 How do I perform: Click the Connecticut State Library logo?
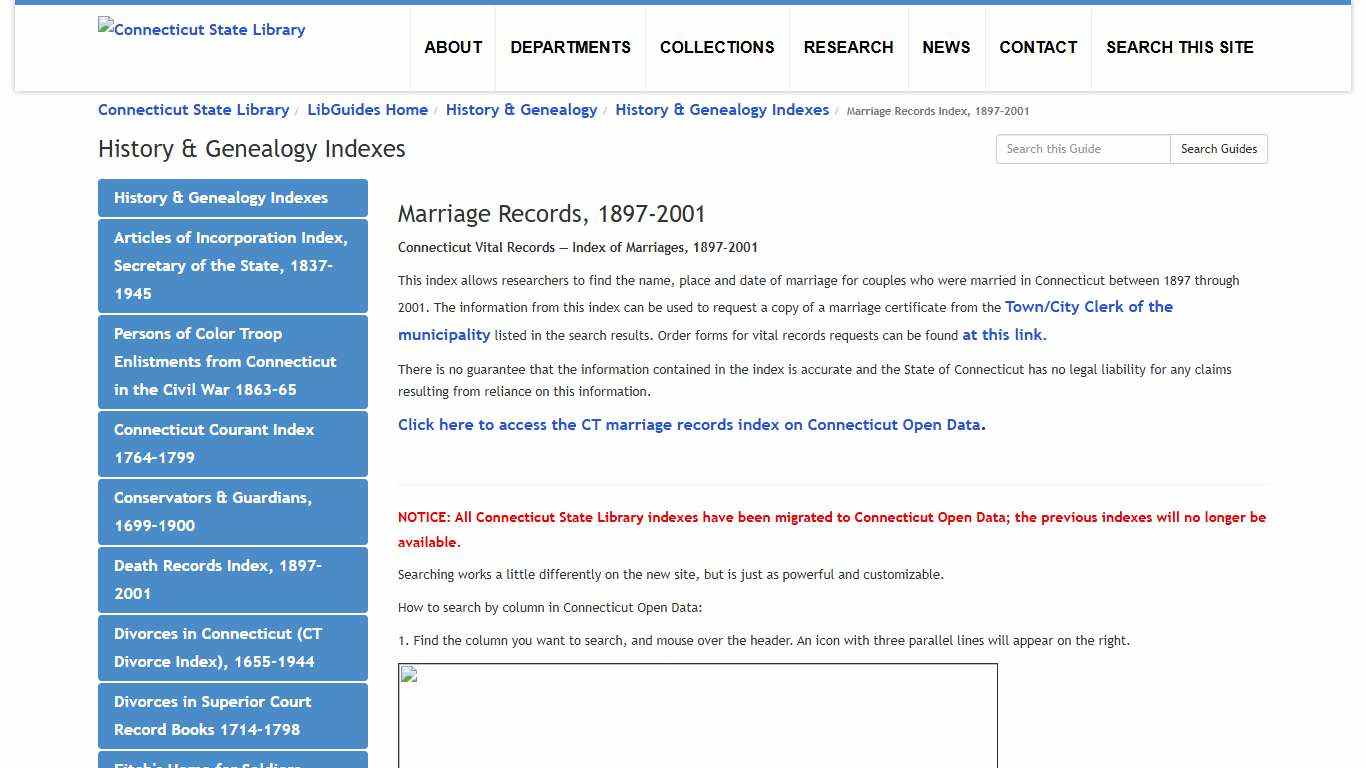point(201,29)
